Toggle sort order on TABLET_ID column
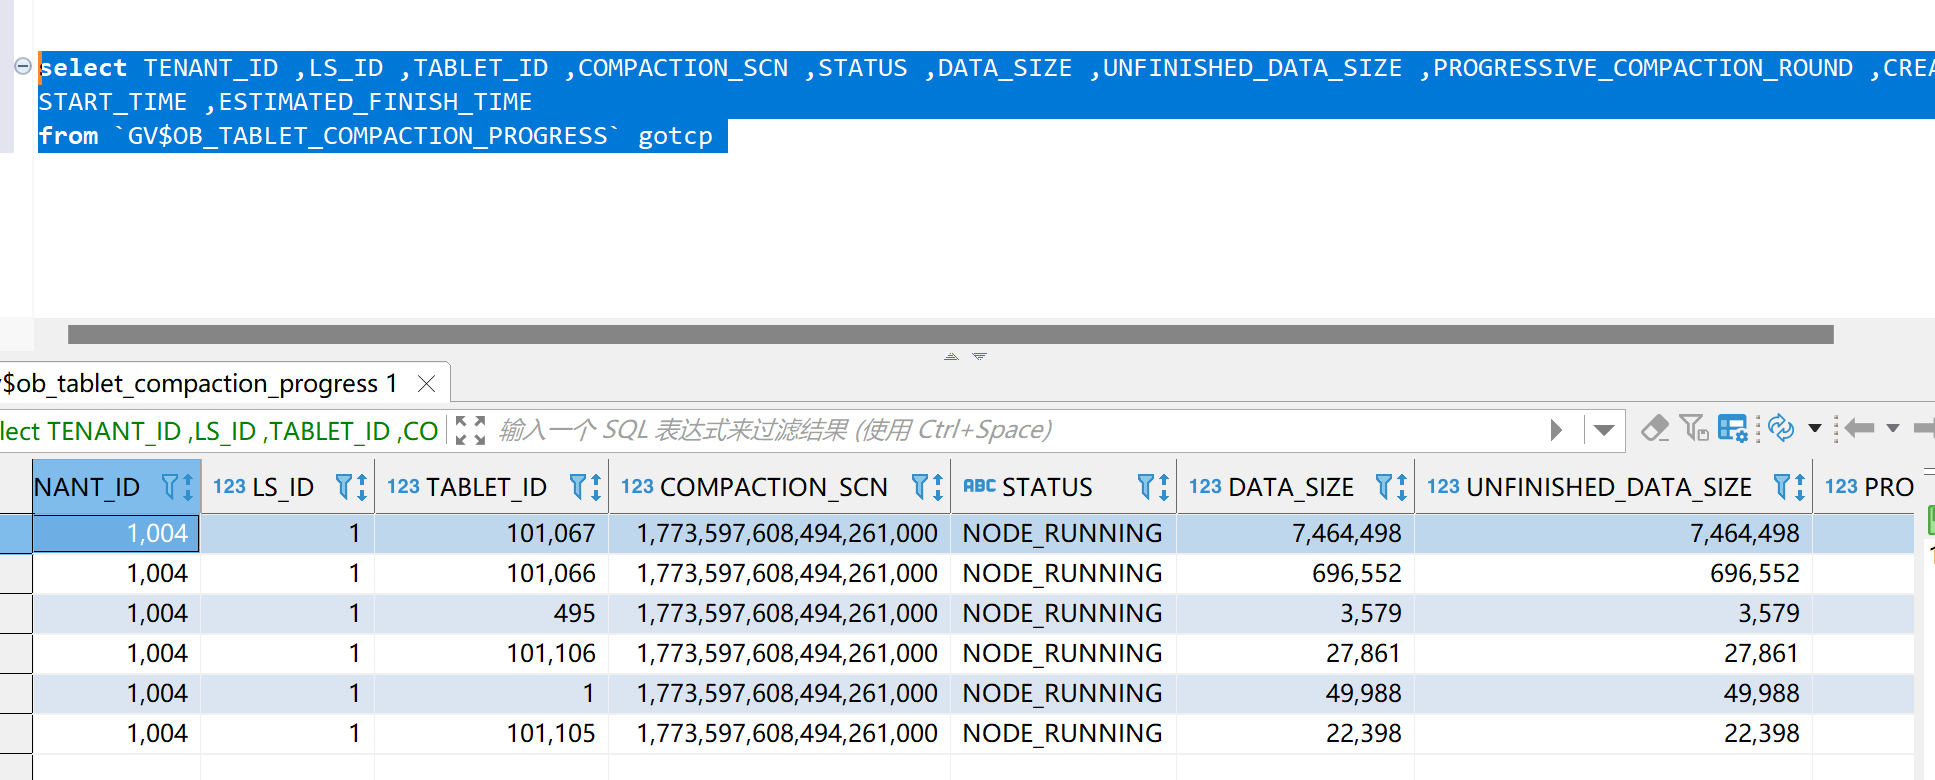The image size is (1935, 780). point(596,487)
